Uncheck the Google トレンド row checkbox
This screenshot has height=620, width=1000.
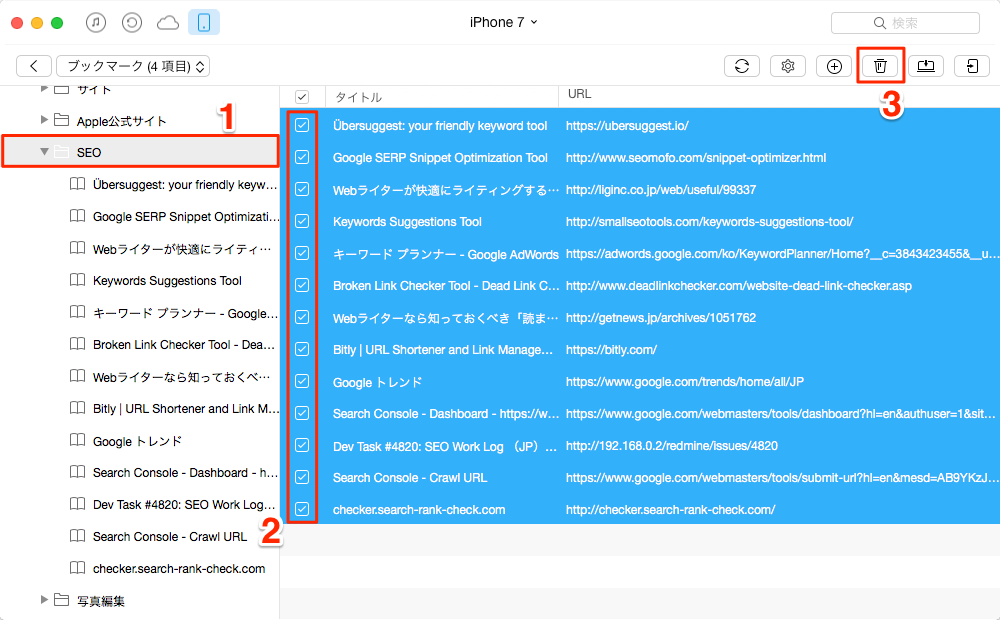[x=302, y=381]
